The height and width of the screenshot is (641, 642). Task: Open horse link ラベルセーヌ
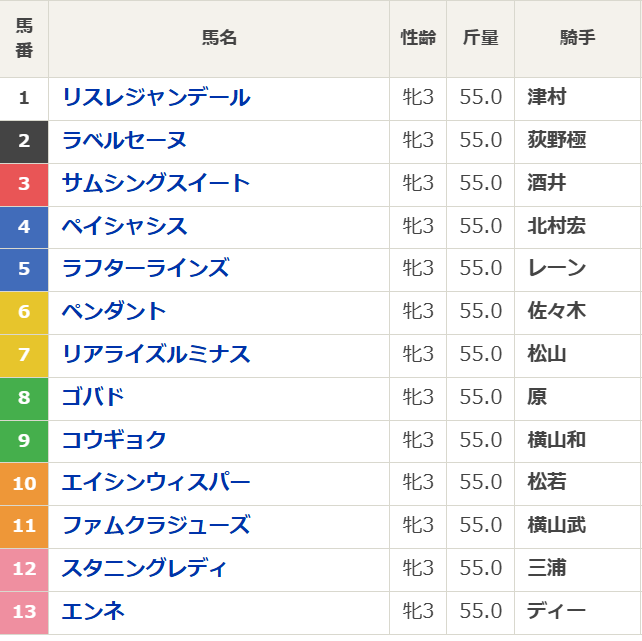click(x=124, y=141)
